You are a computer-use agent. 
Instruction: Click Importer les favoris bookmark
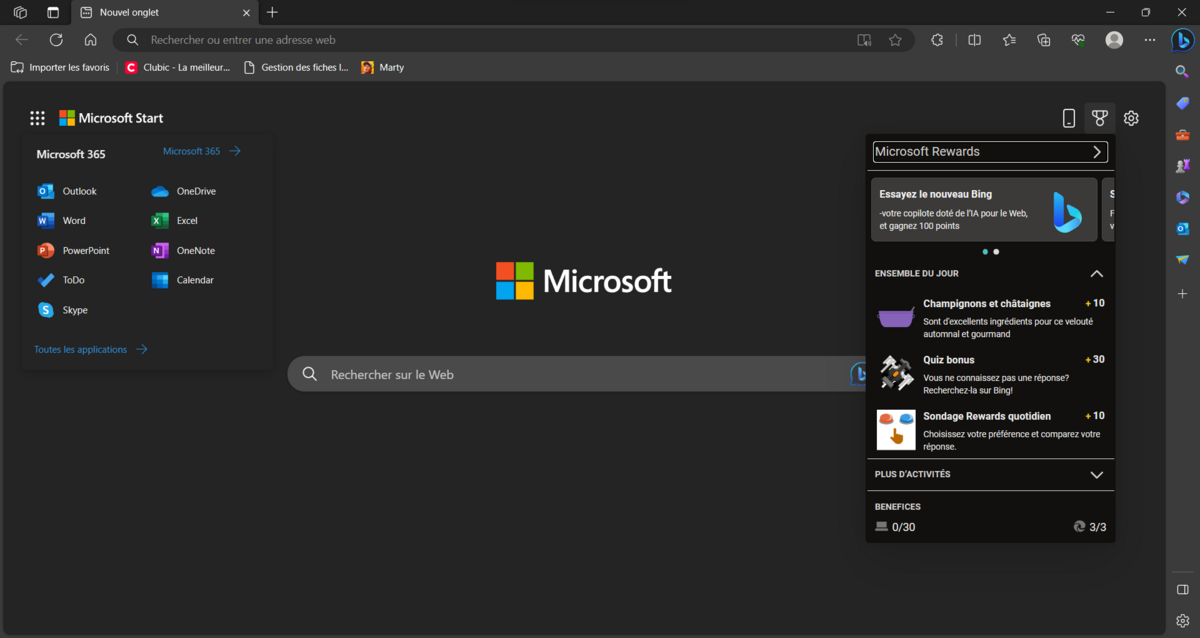(x=60, y=67)
